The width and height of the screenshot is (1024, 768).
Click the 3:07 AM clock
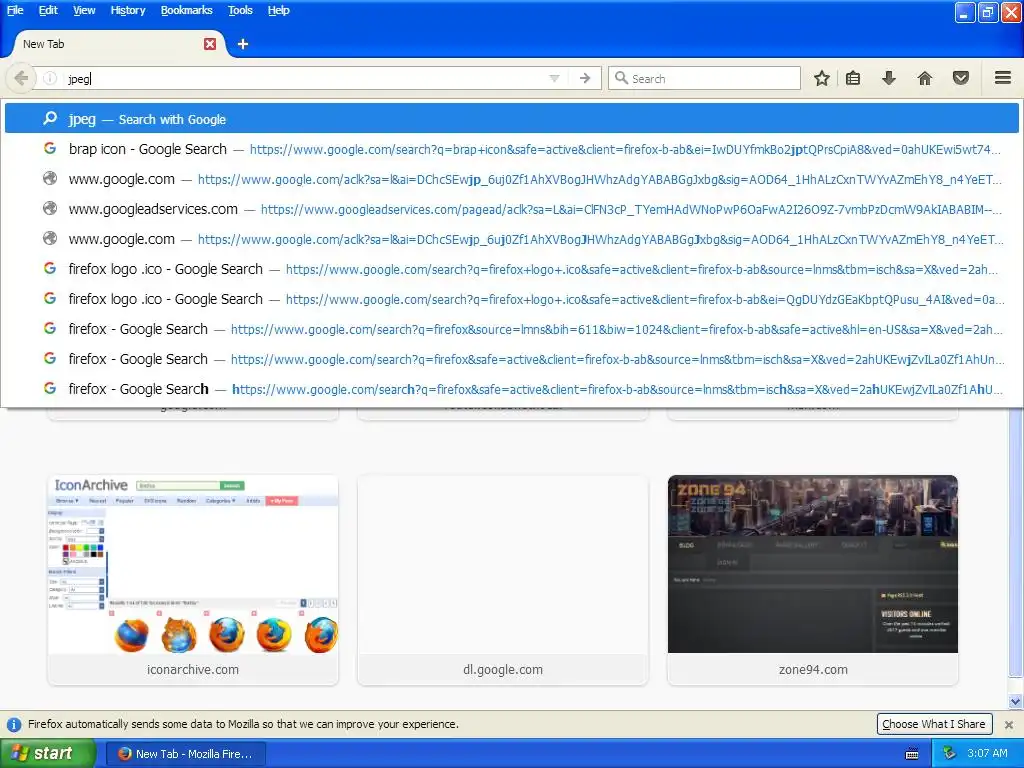tap(987, 753)
